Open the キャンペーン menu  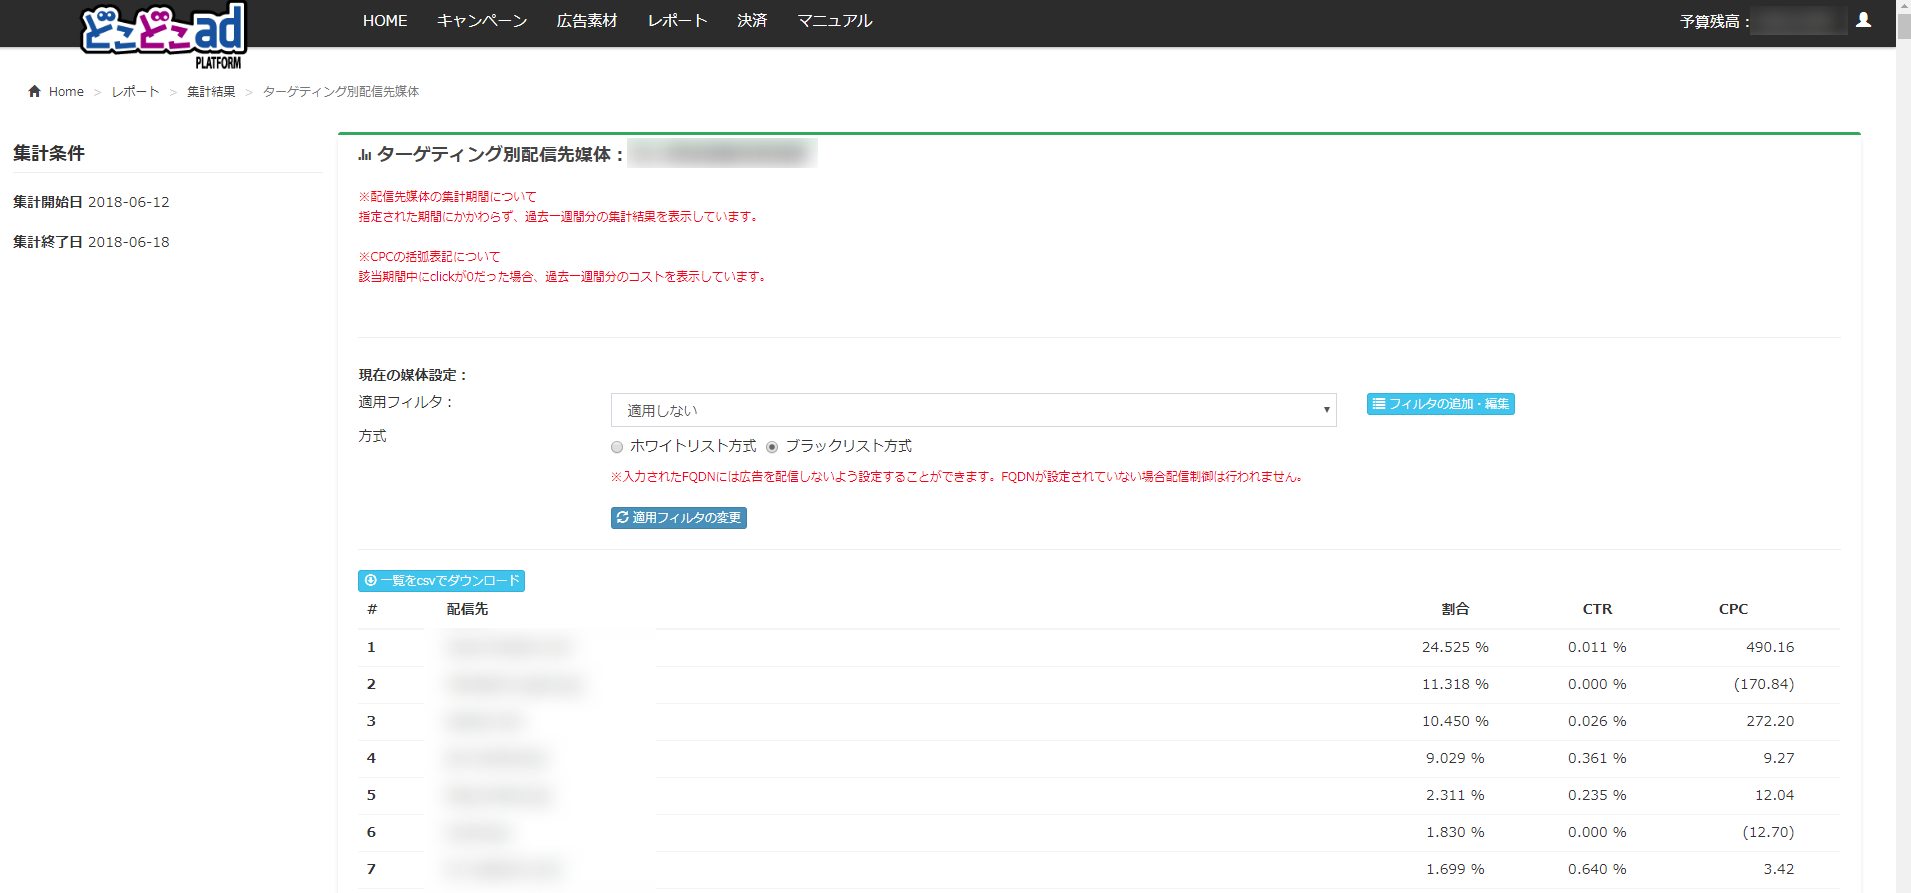point(482,21)
